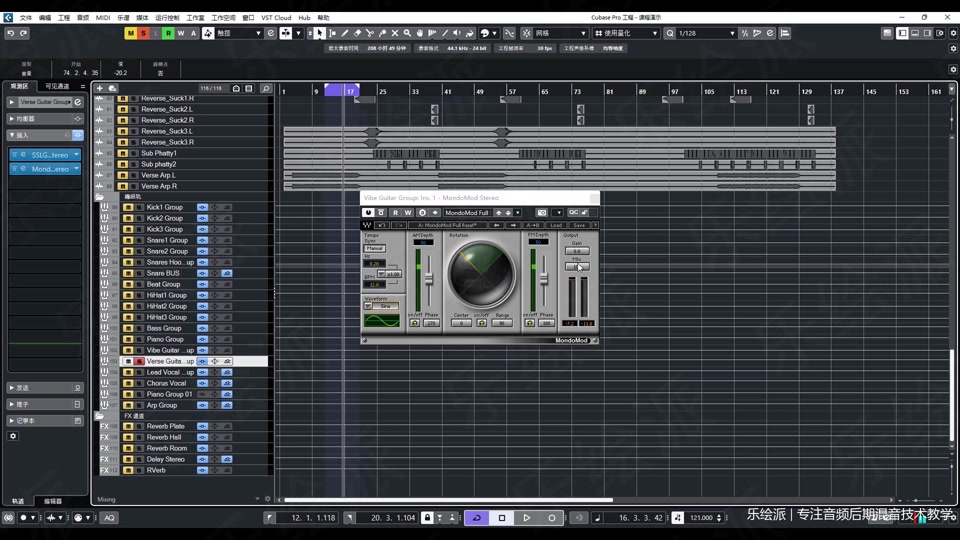Open the quantize preset 1/128 dropdown
This screenshot has width=960, height=540.
coord(706,33)
